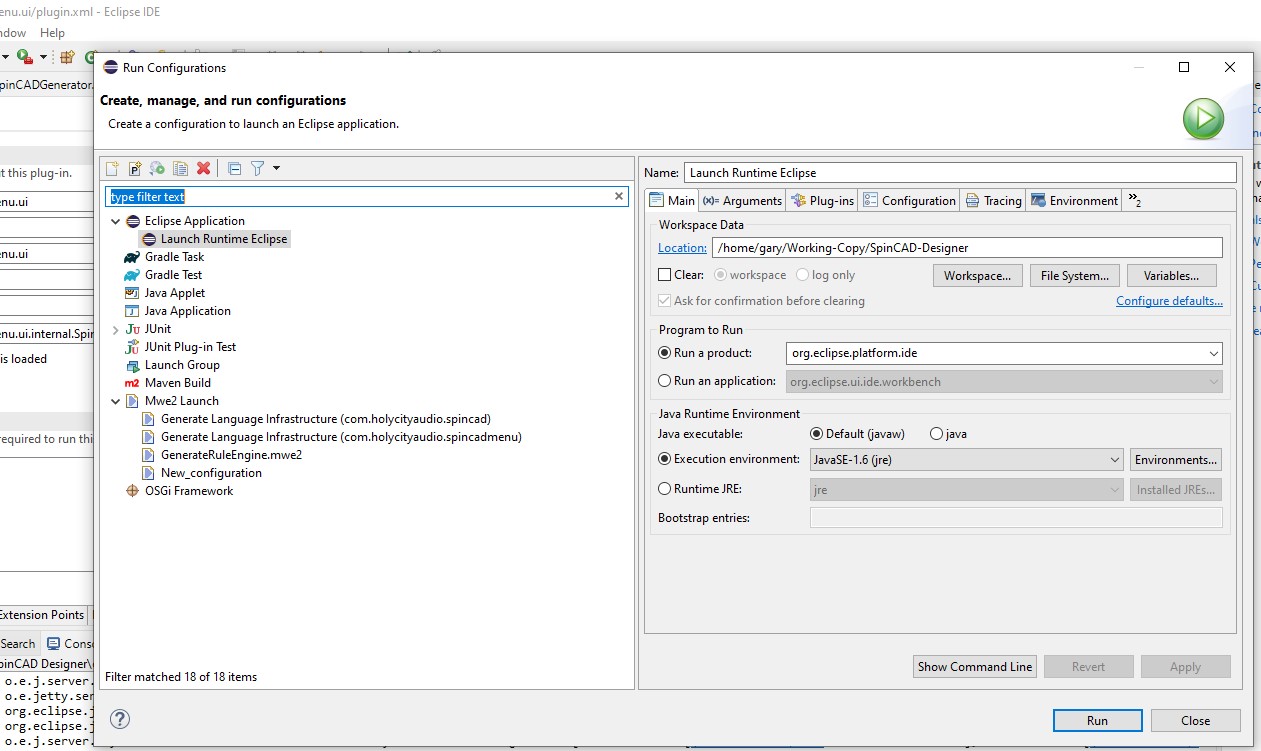Enable the Clear workspace checkbox
Screen dimensions: 1261x751
click(x=665, y=275)
